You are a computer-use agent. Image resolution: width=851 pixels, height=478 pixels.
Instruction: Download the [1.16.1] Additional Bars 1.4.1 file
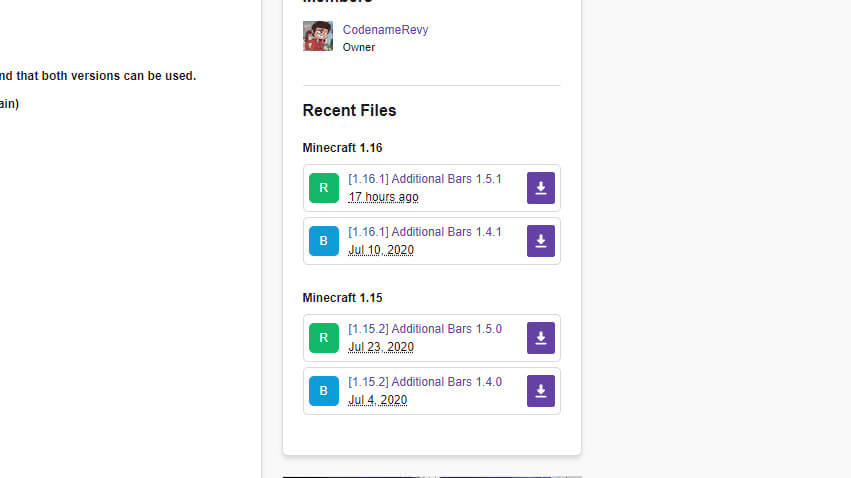pos(541,241)
